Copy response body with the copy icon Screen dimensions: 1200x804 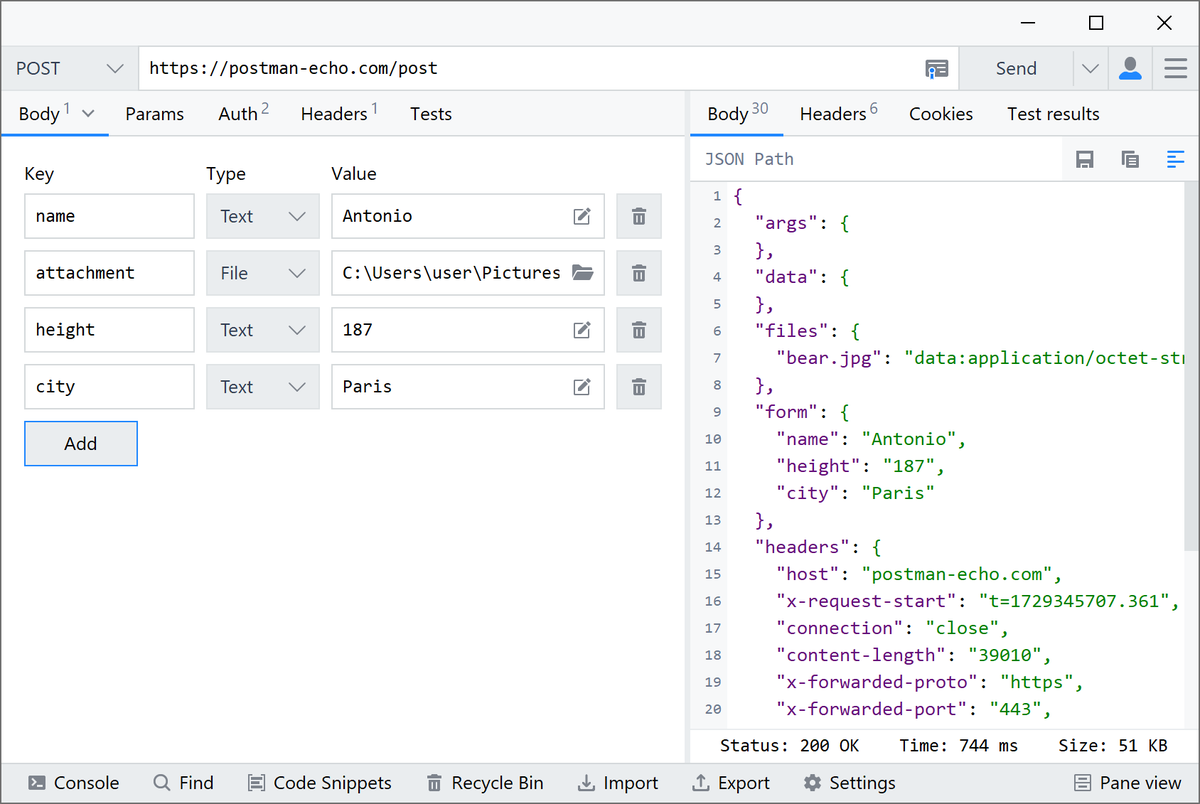click(x=1130, y=159)
